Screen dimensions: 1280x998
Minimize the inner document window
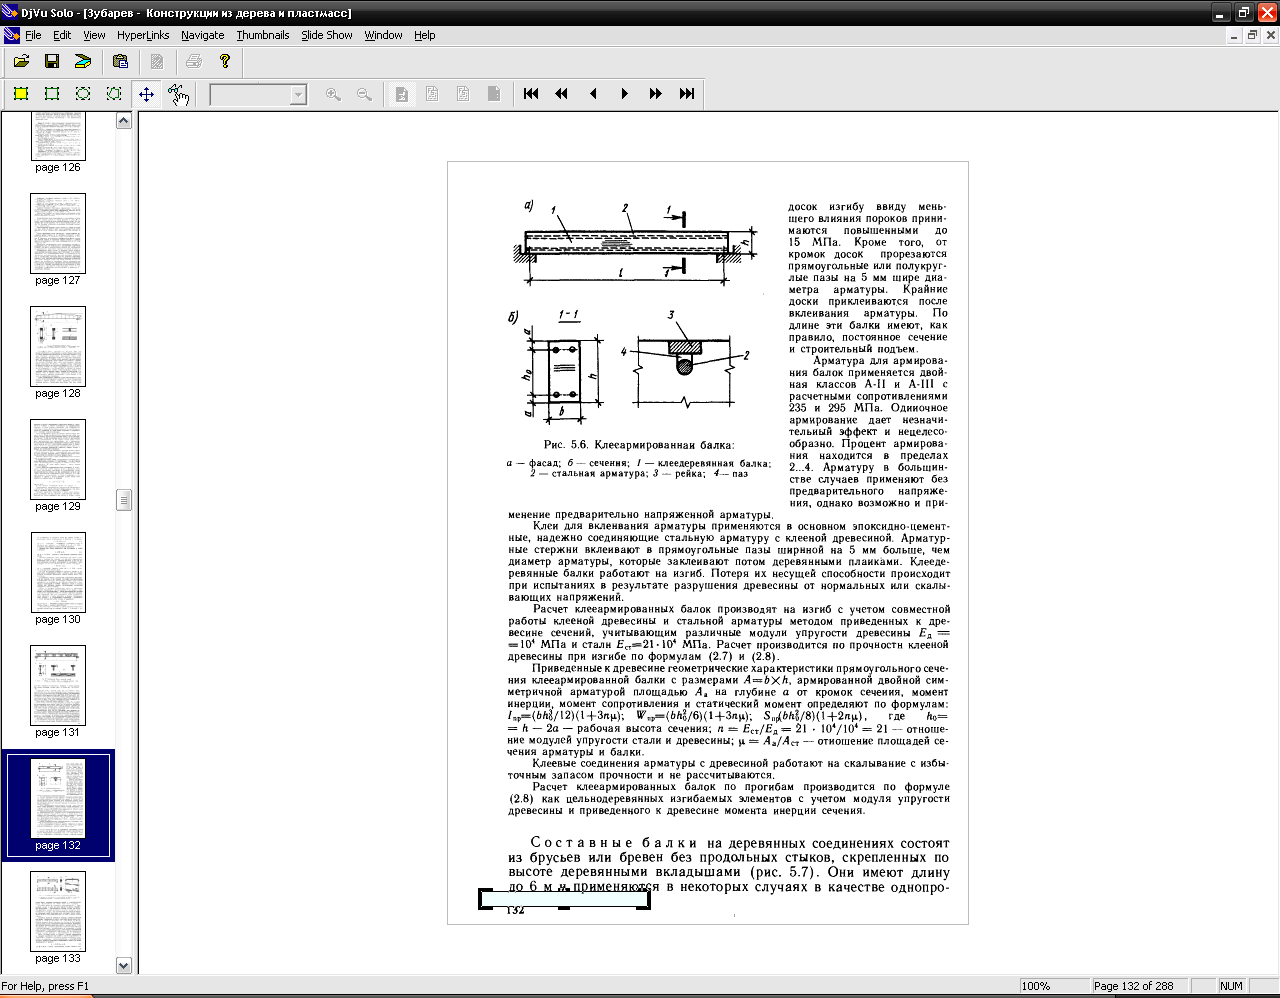tap(1233, 35)
